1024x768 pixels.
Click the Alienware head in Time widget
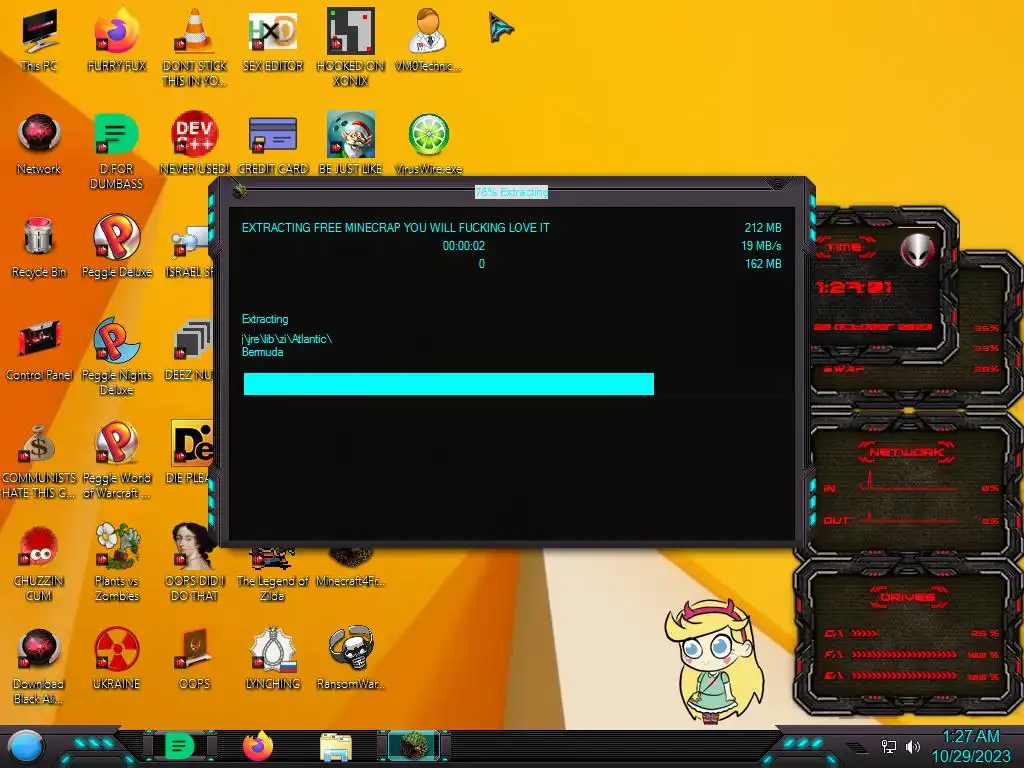coord(917,249)
